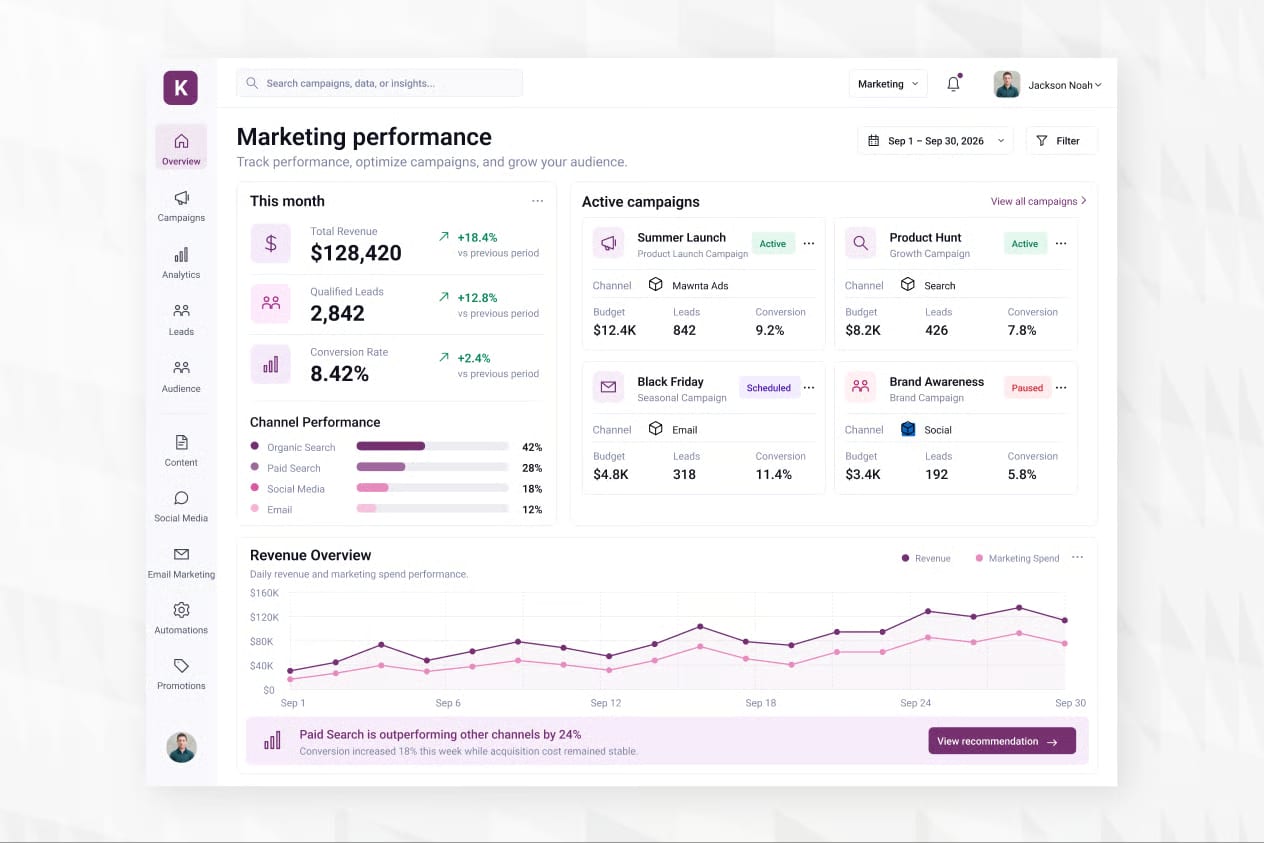Click the user avatar at the sidebar bottom
This screenshot has width=1264, height=843.
(181, 747)
